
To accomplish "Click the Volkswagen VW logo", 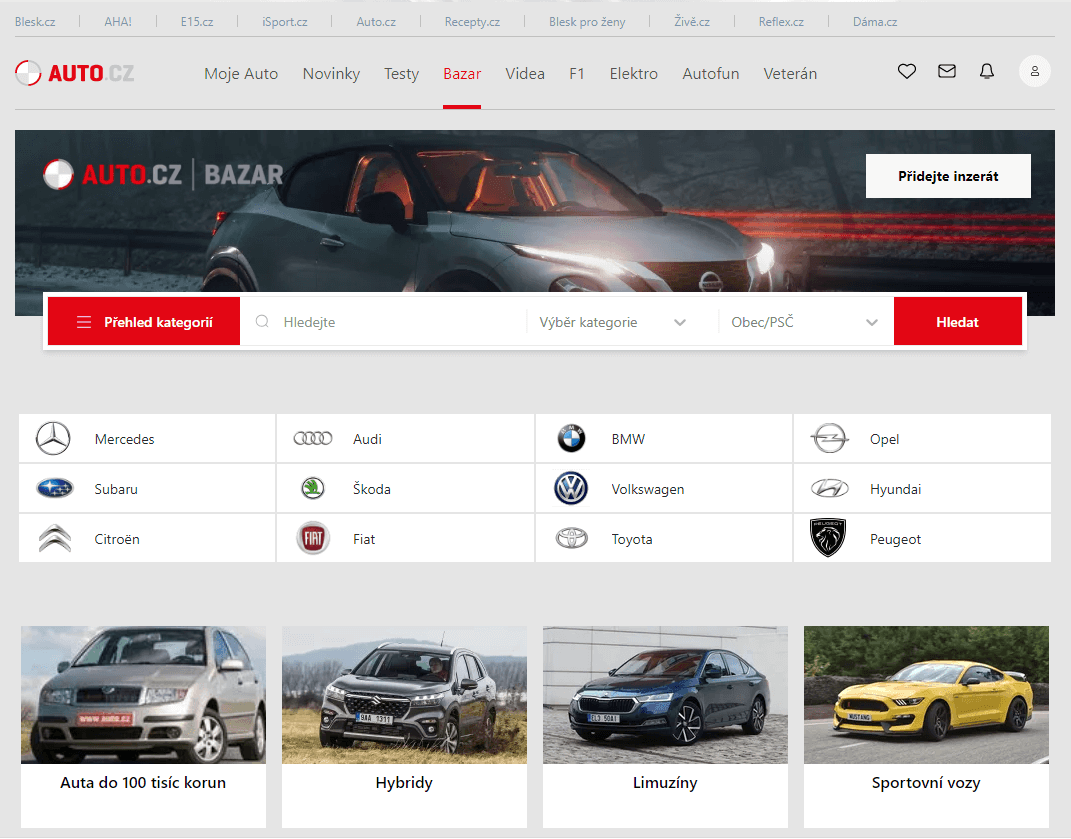I will point(571,489).
